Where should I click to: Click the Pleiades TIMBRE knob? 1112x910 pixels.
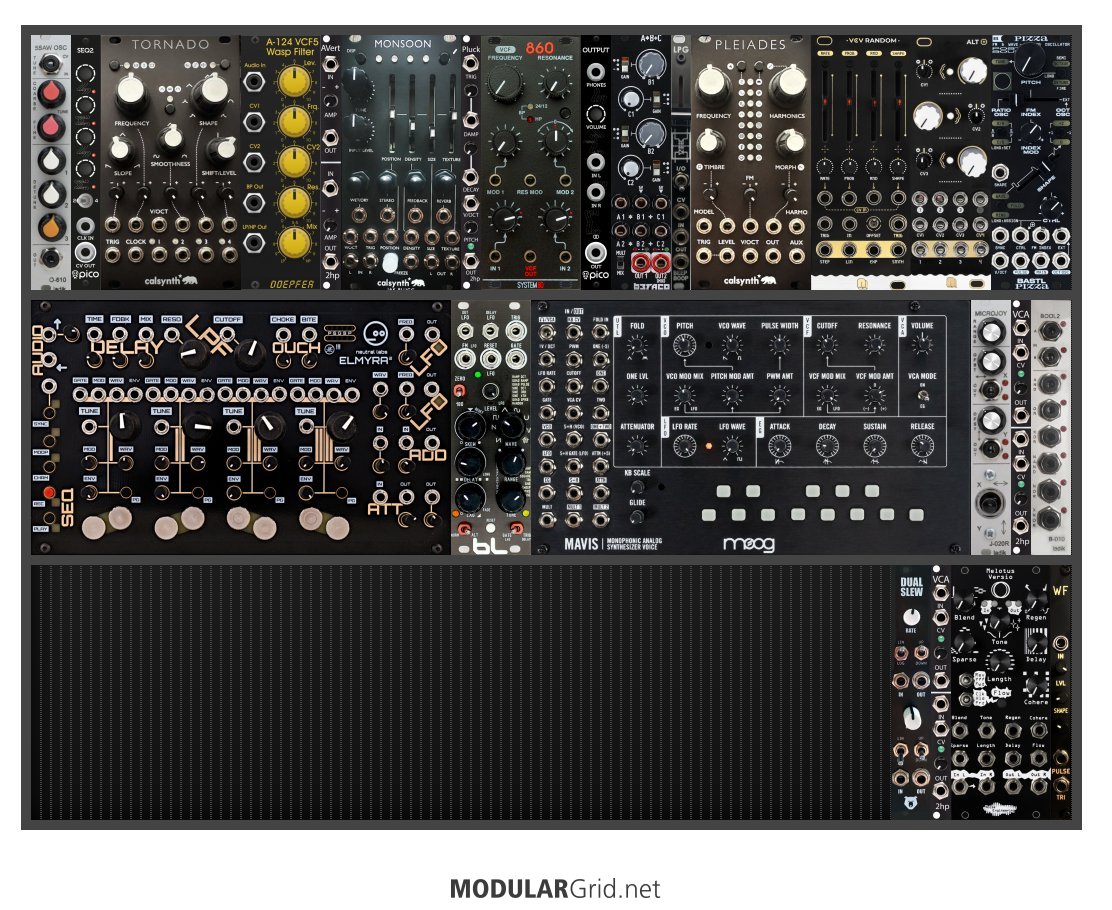[x=710, y=142]
